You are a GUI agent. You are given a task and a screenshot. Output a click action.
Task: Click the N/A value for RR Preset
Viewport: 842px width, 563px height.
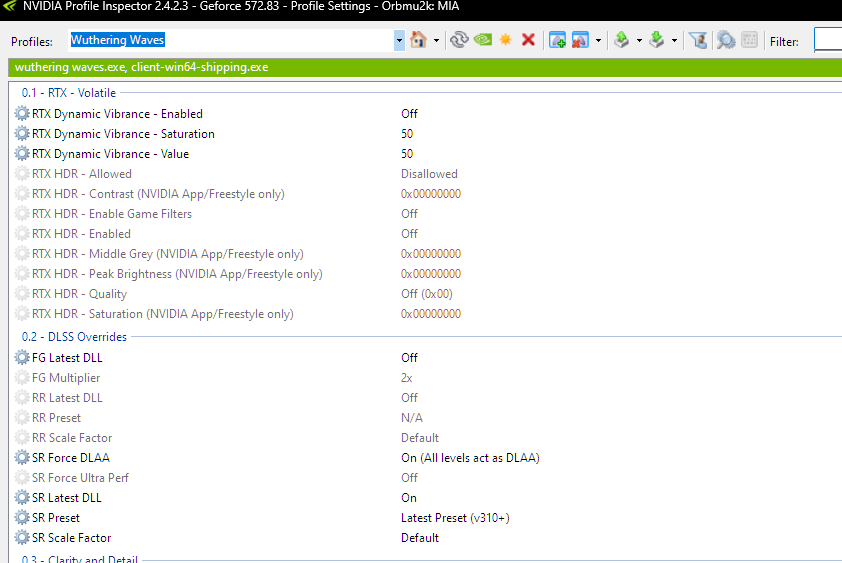point(411,417)
